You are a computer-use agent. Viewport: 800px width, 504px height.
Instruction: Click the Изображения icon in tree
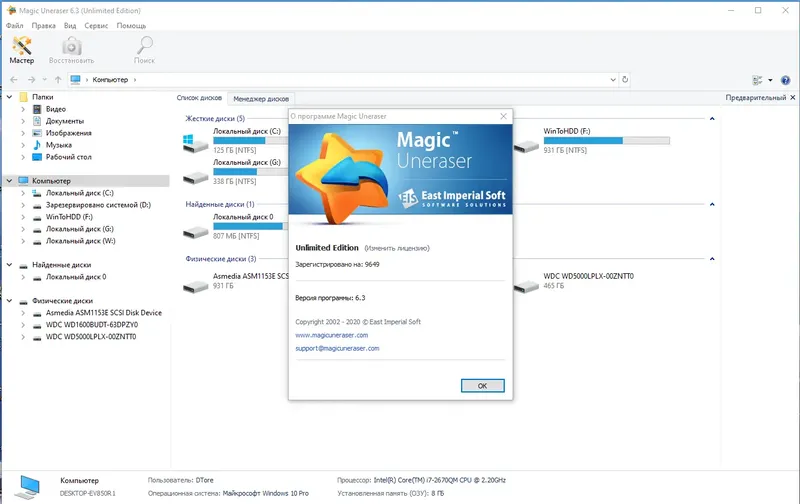[37, 133]
